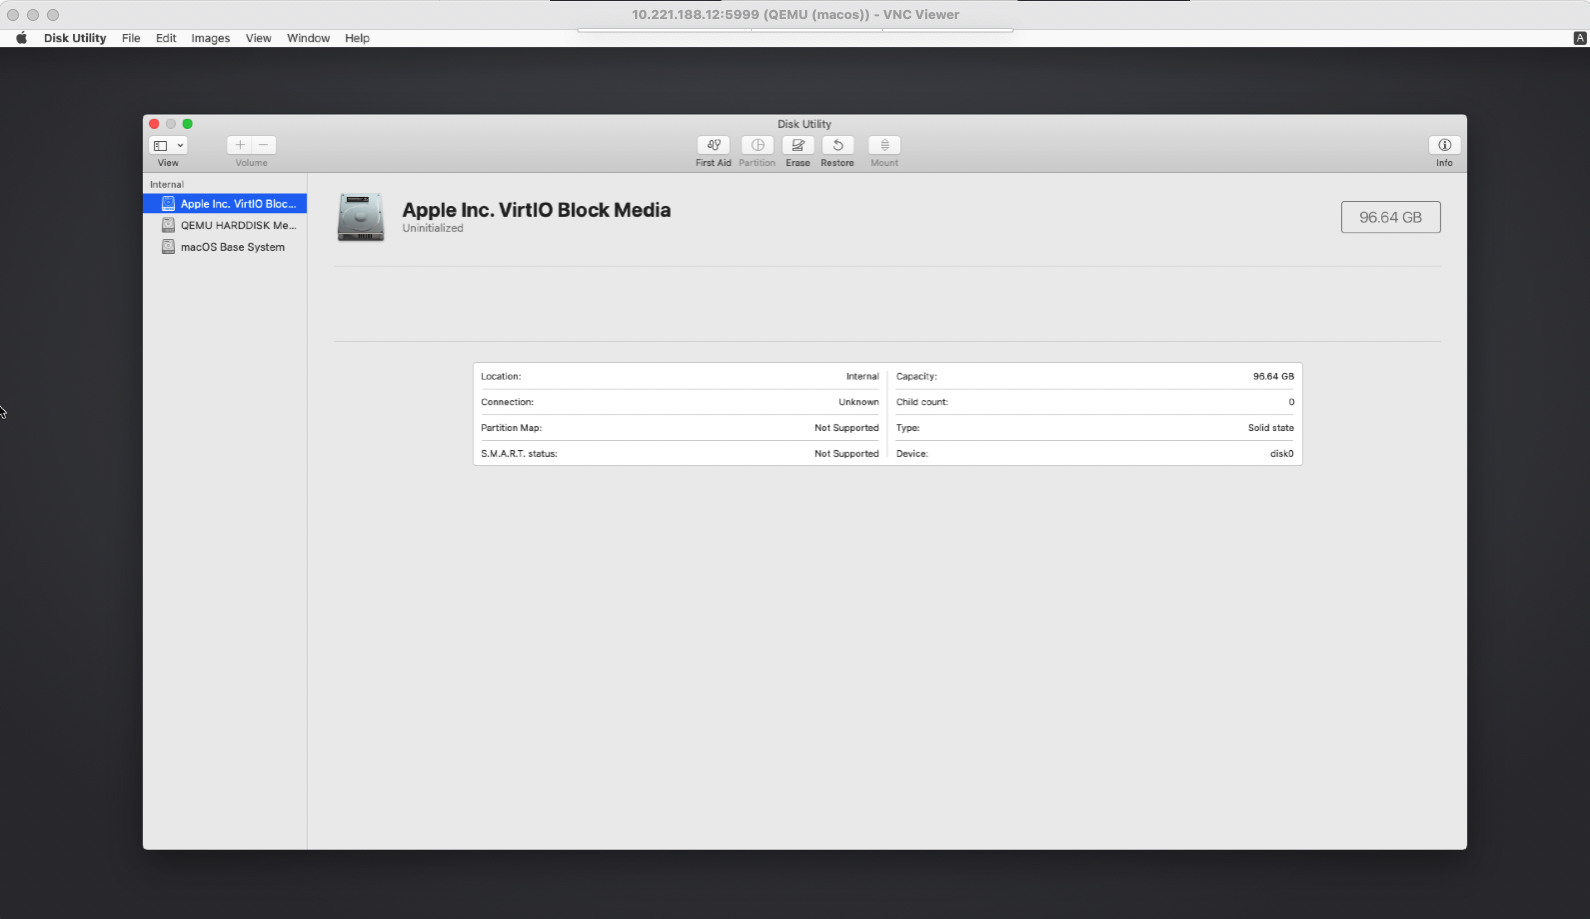Viewport: 1590px width, 919px height.
Task: Click the First Aid toolbar icon
Action: pyautogui.click(x=713, y=145)
